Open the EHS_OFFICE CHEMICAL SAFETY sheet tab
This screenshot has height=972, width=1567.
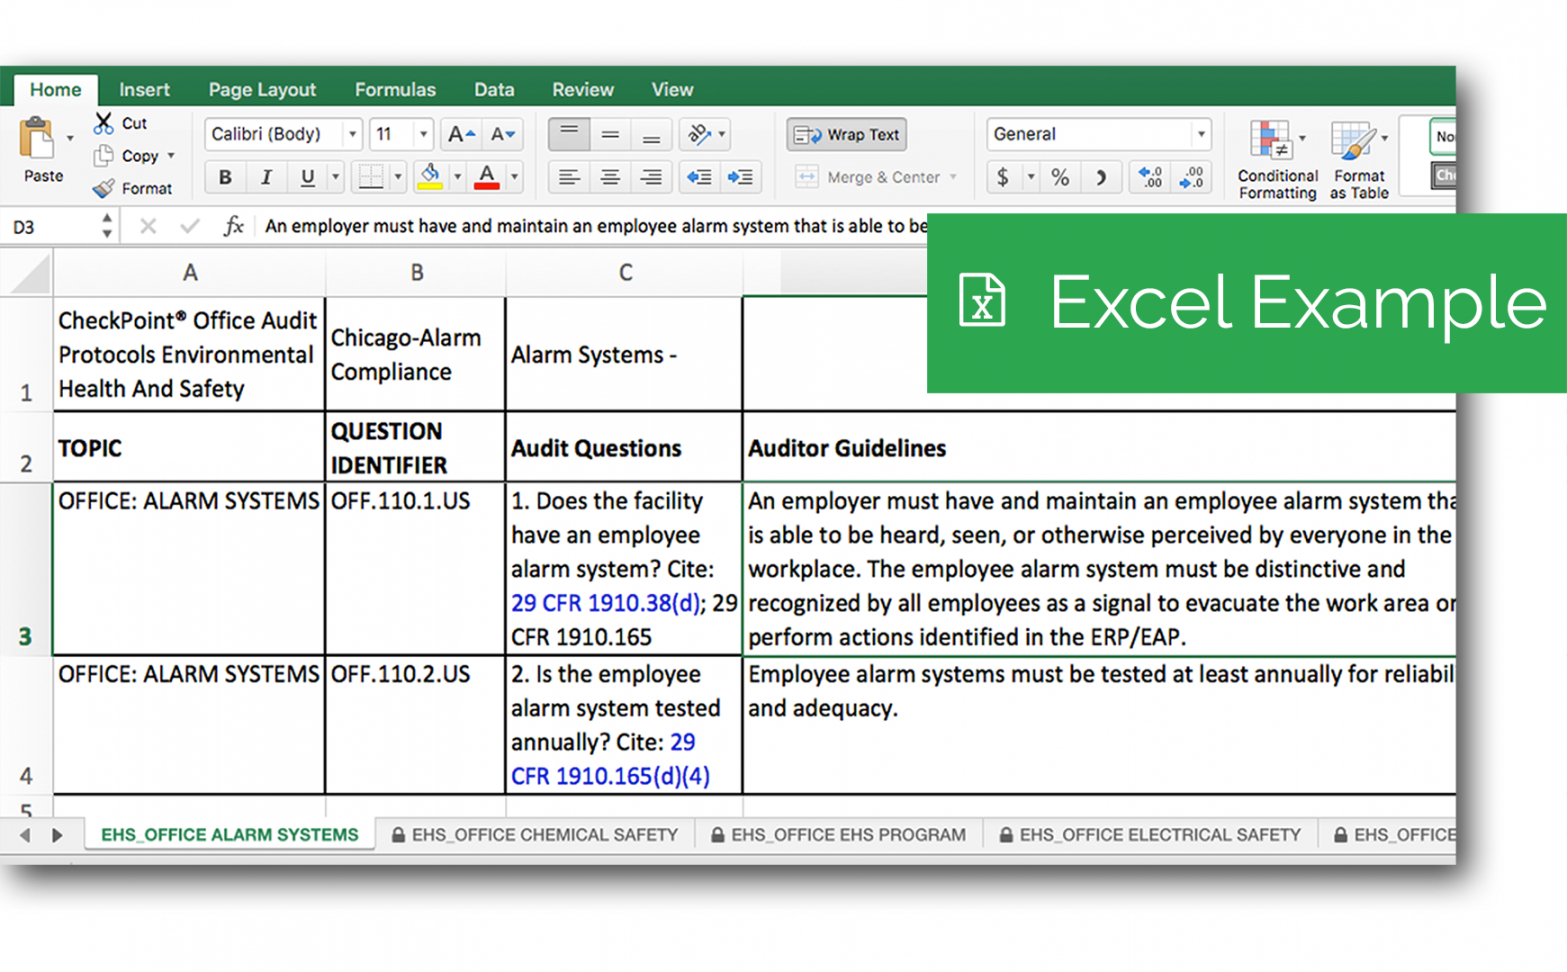click(x=535, y=835)
